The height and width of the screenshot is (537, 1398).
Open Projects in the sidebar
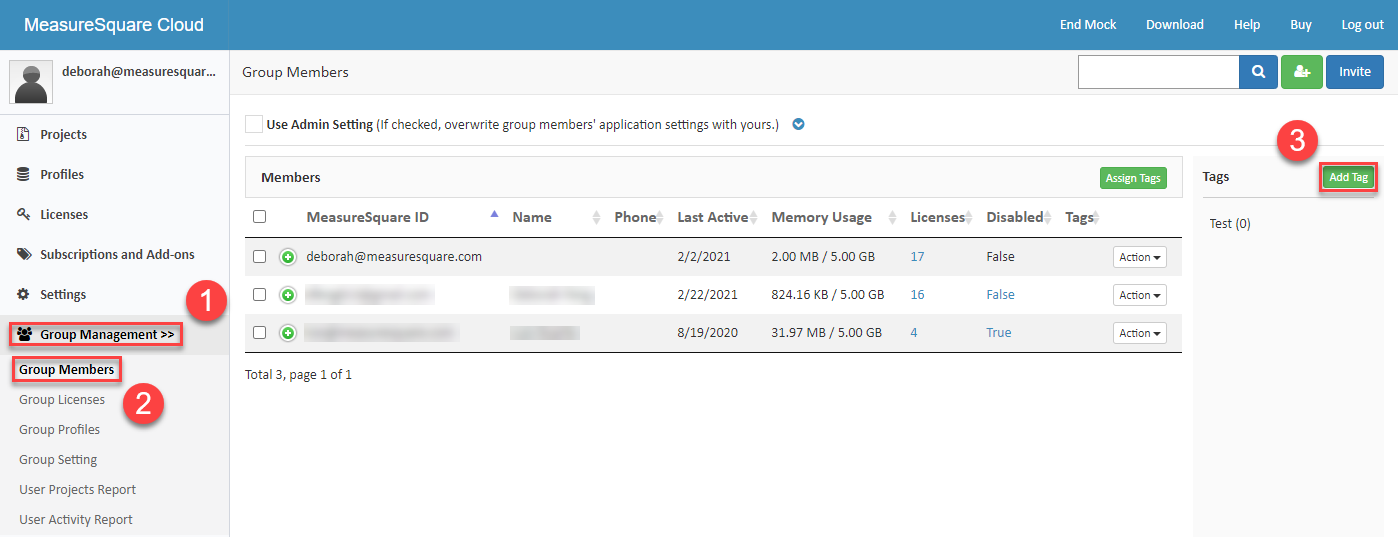point(63,134)
